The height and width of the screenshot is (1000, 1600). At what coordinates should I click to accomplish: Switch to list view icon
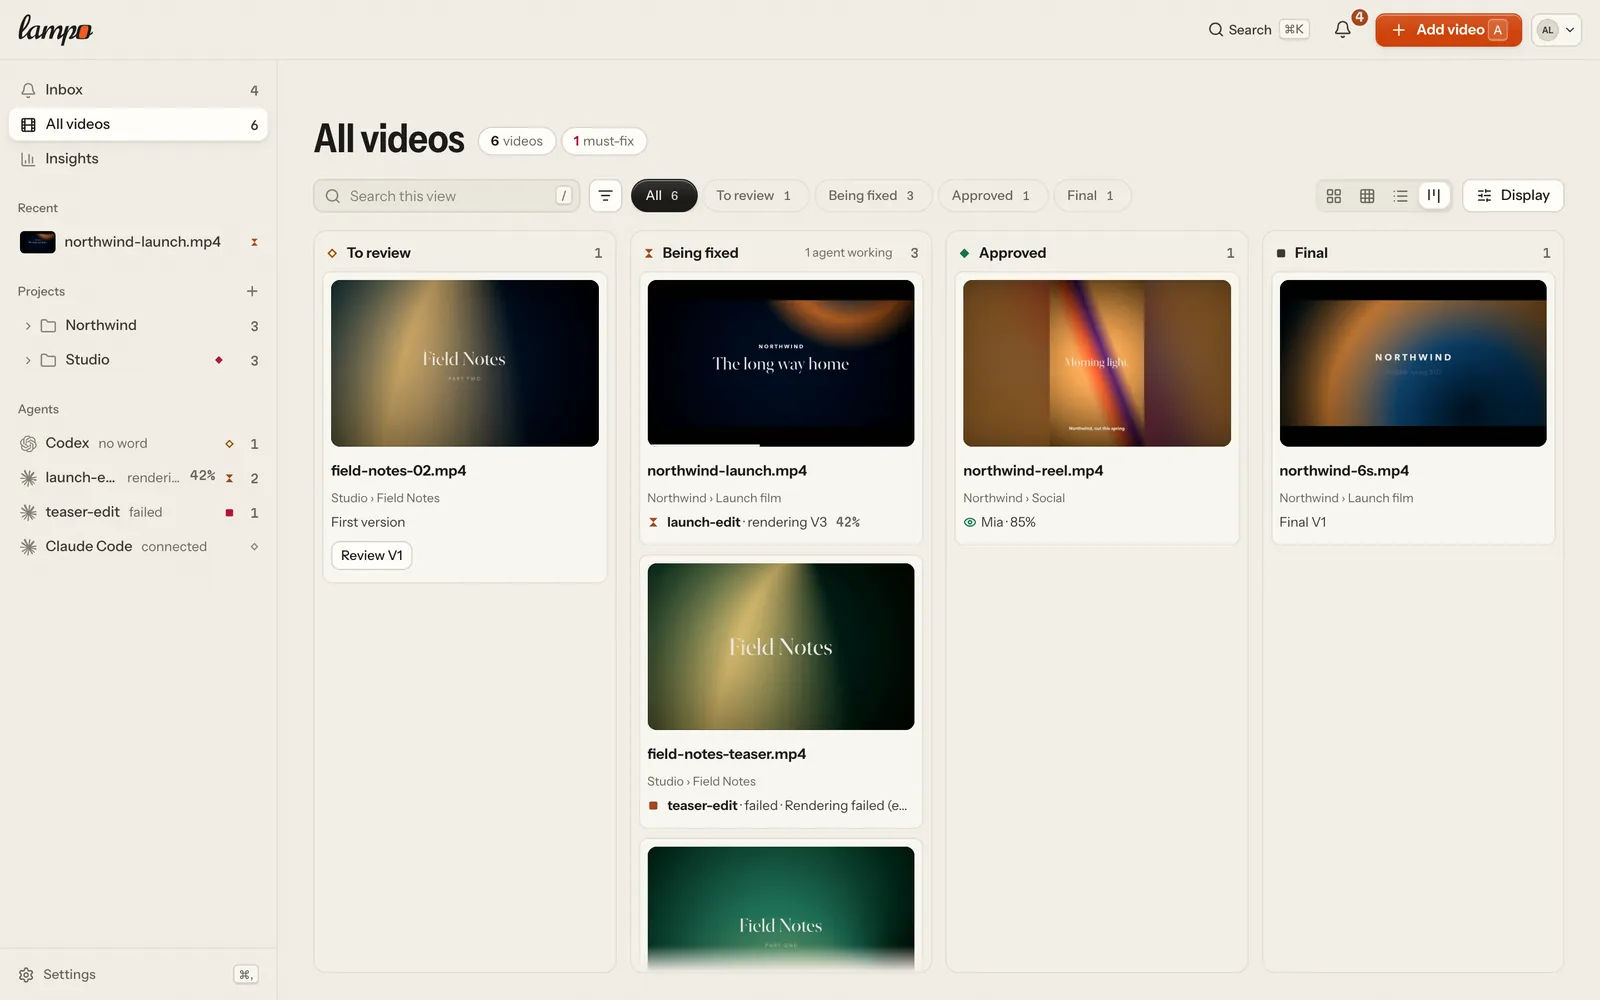[x=1400, y=196]
